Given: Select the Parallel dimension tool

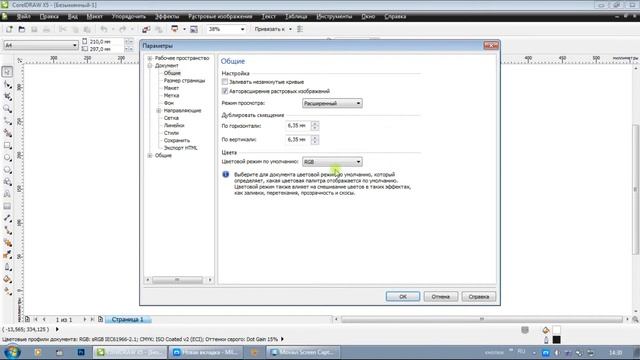Looking at the screenshot, I should pyautogui.click(x=7, y=219).
